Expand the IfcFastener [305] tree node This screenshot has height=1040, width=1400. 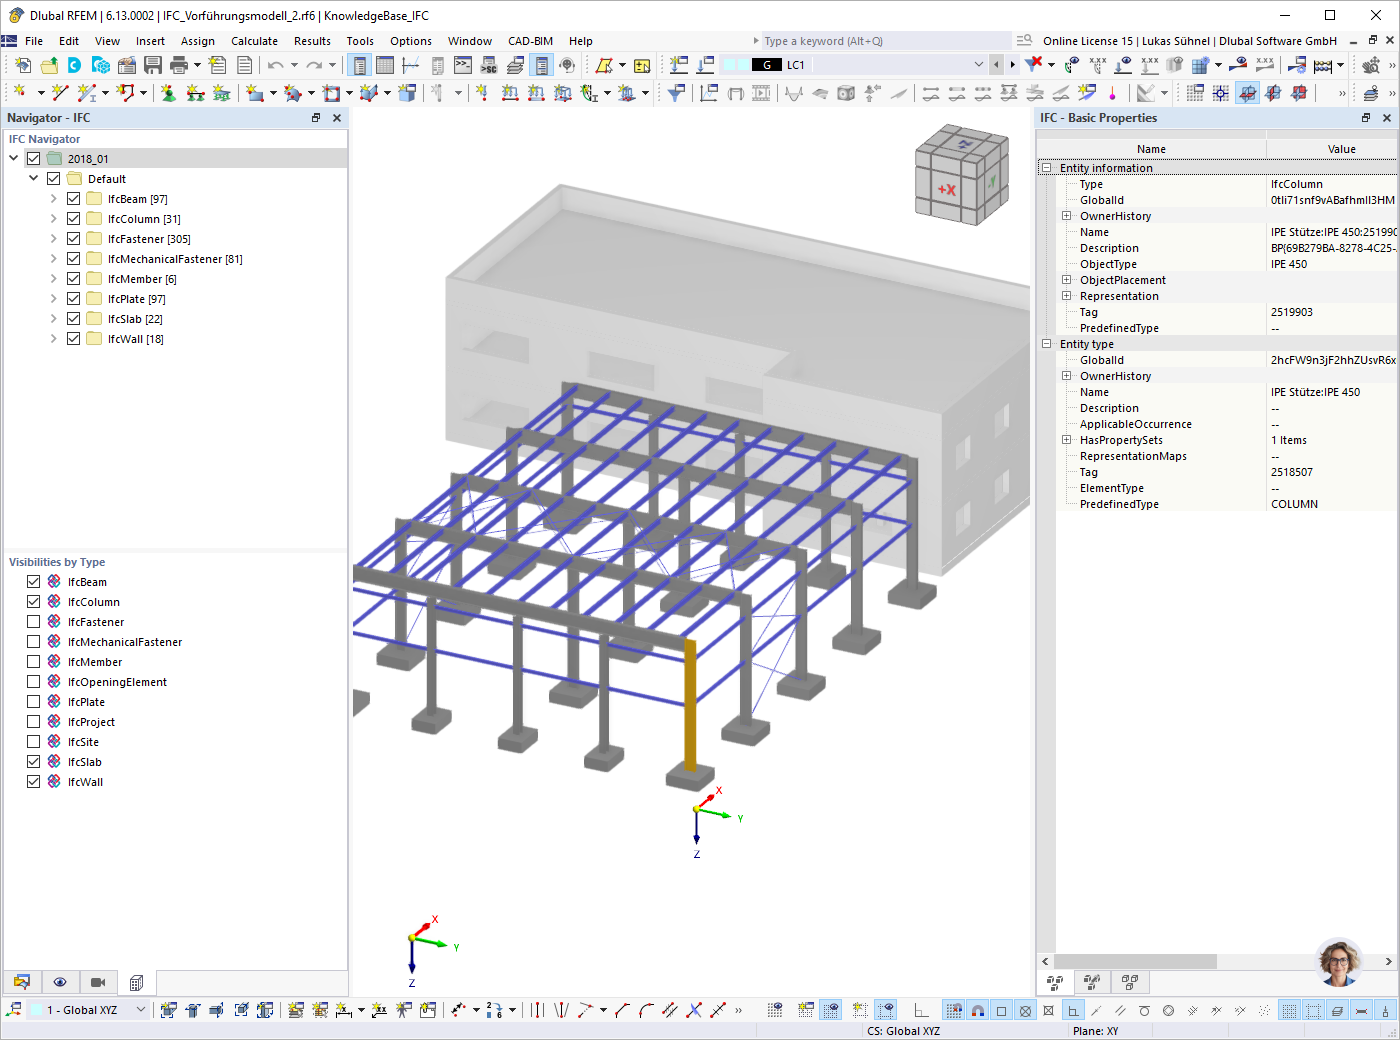click(x=54, y=239)
